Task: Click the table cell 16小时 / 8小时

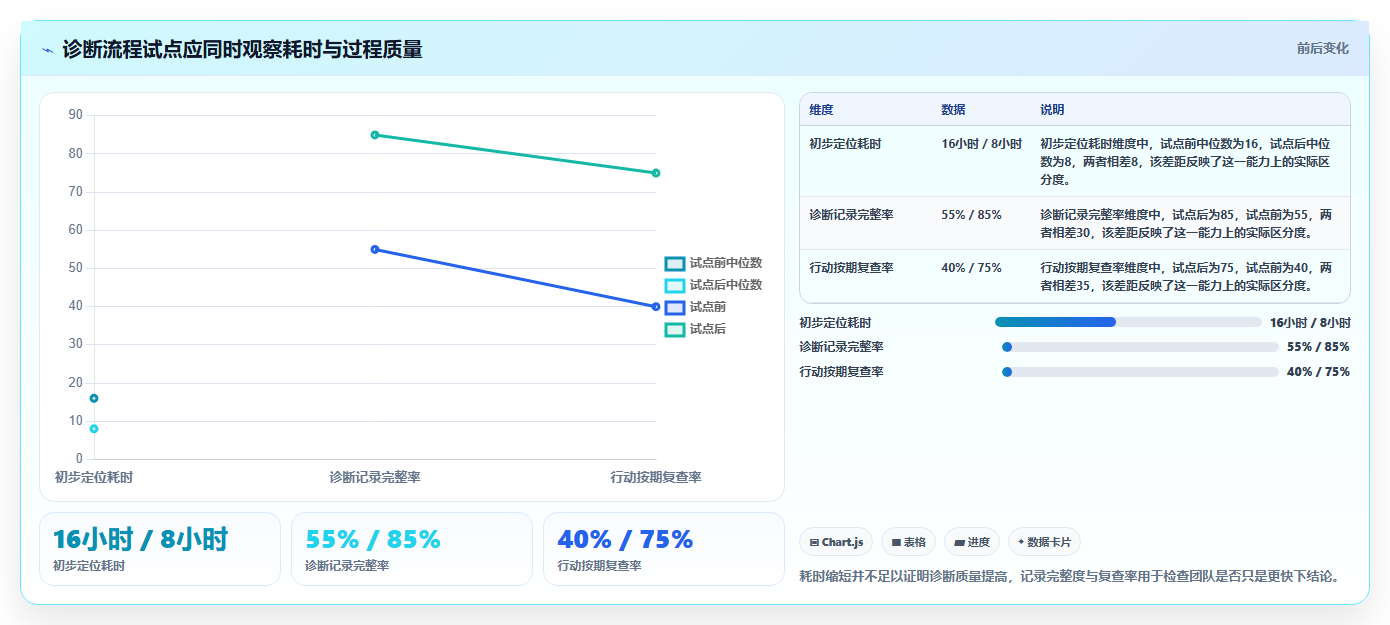Action: (x=981, y=144)
